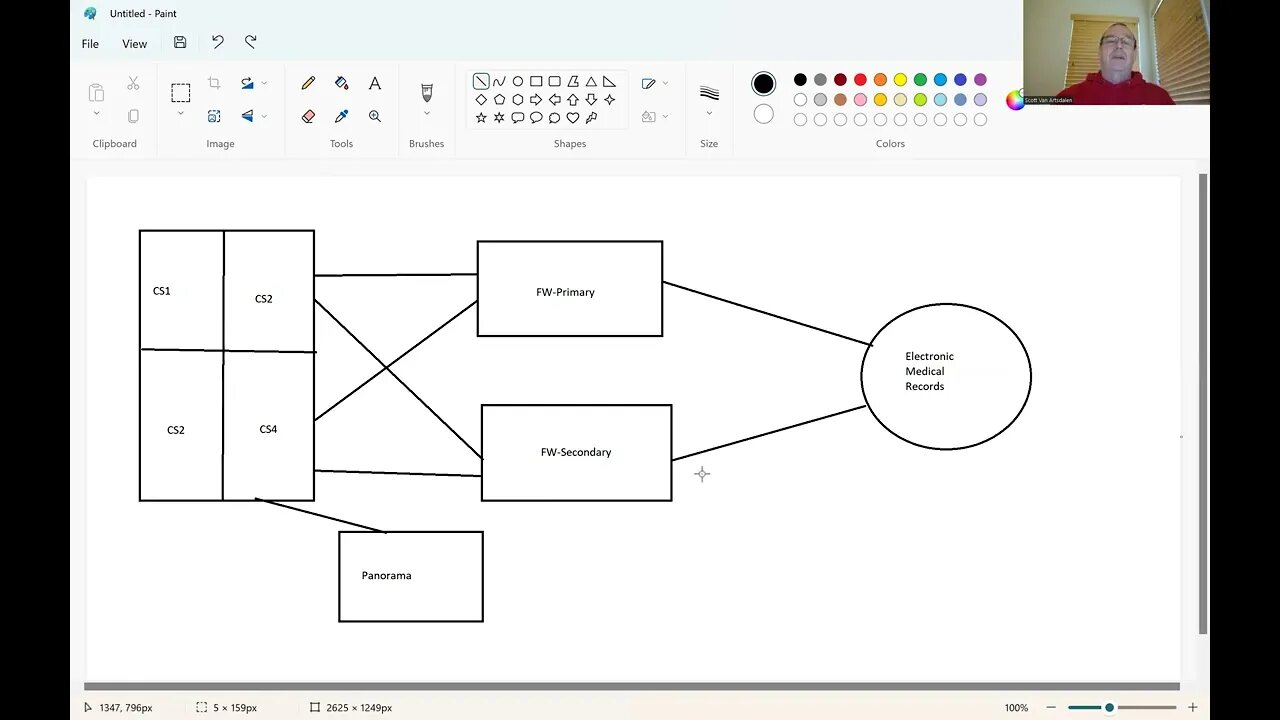Click the FW-Secondary label on canvas
Image resolution: width=1280 pixels, height=720 pixels.
576,452
